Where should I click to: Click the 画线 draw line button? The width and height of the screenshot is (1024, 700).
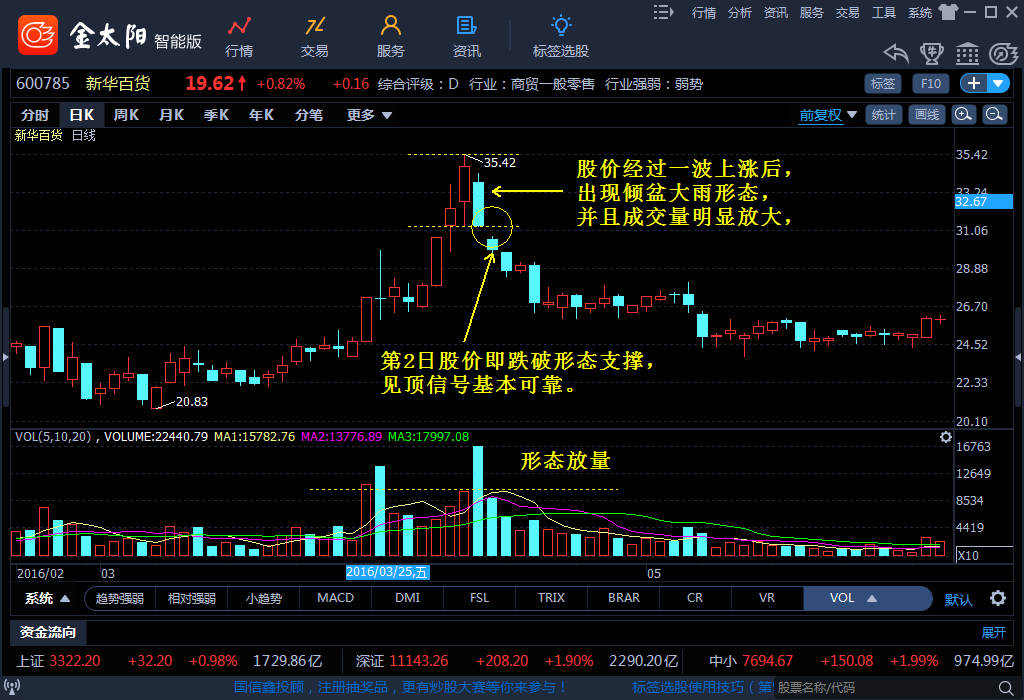click(x=927, y=115)
